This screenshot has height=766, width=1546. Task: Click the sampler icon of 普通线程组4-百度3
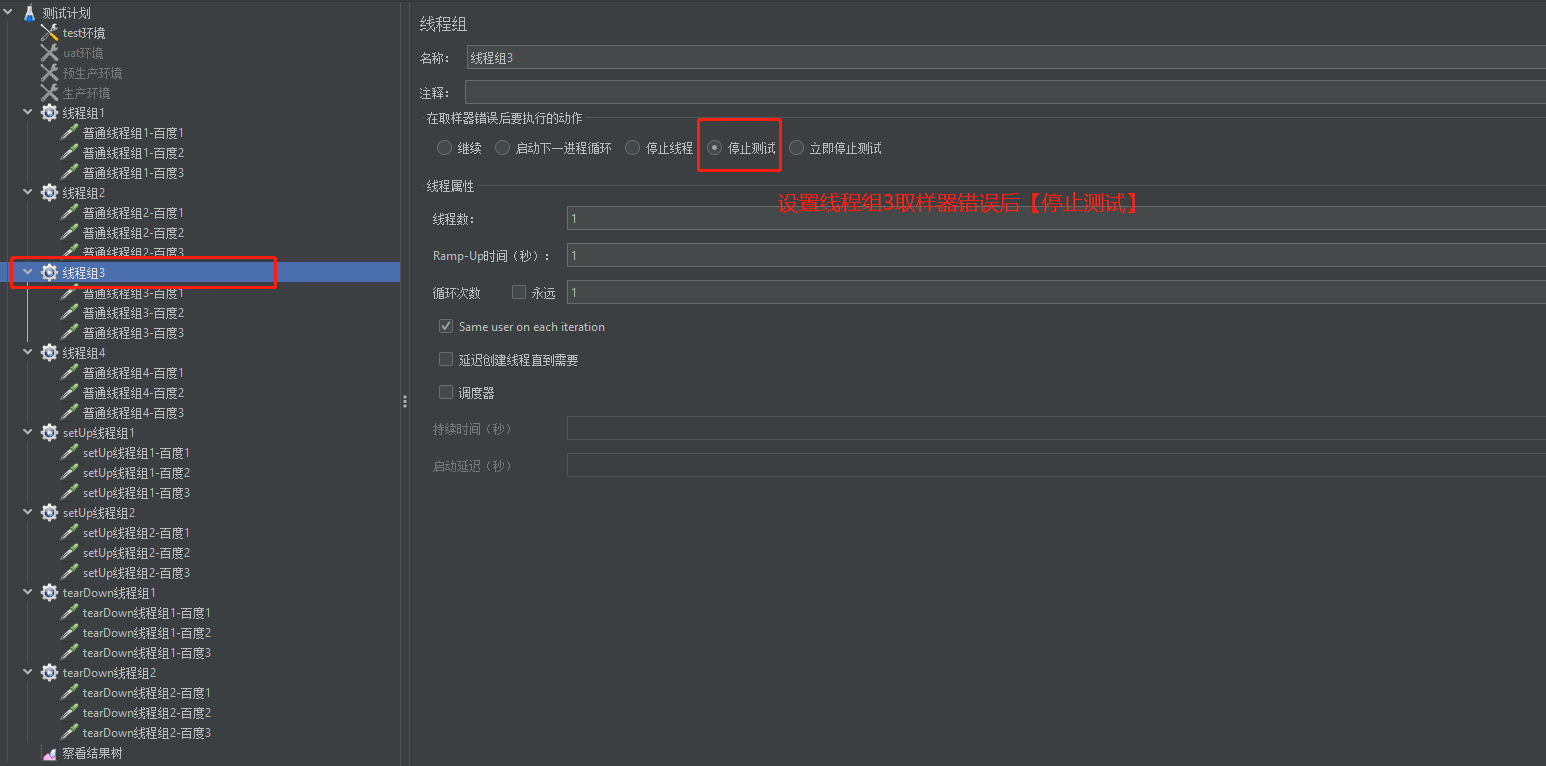coord(69,413)
